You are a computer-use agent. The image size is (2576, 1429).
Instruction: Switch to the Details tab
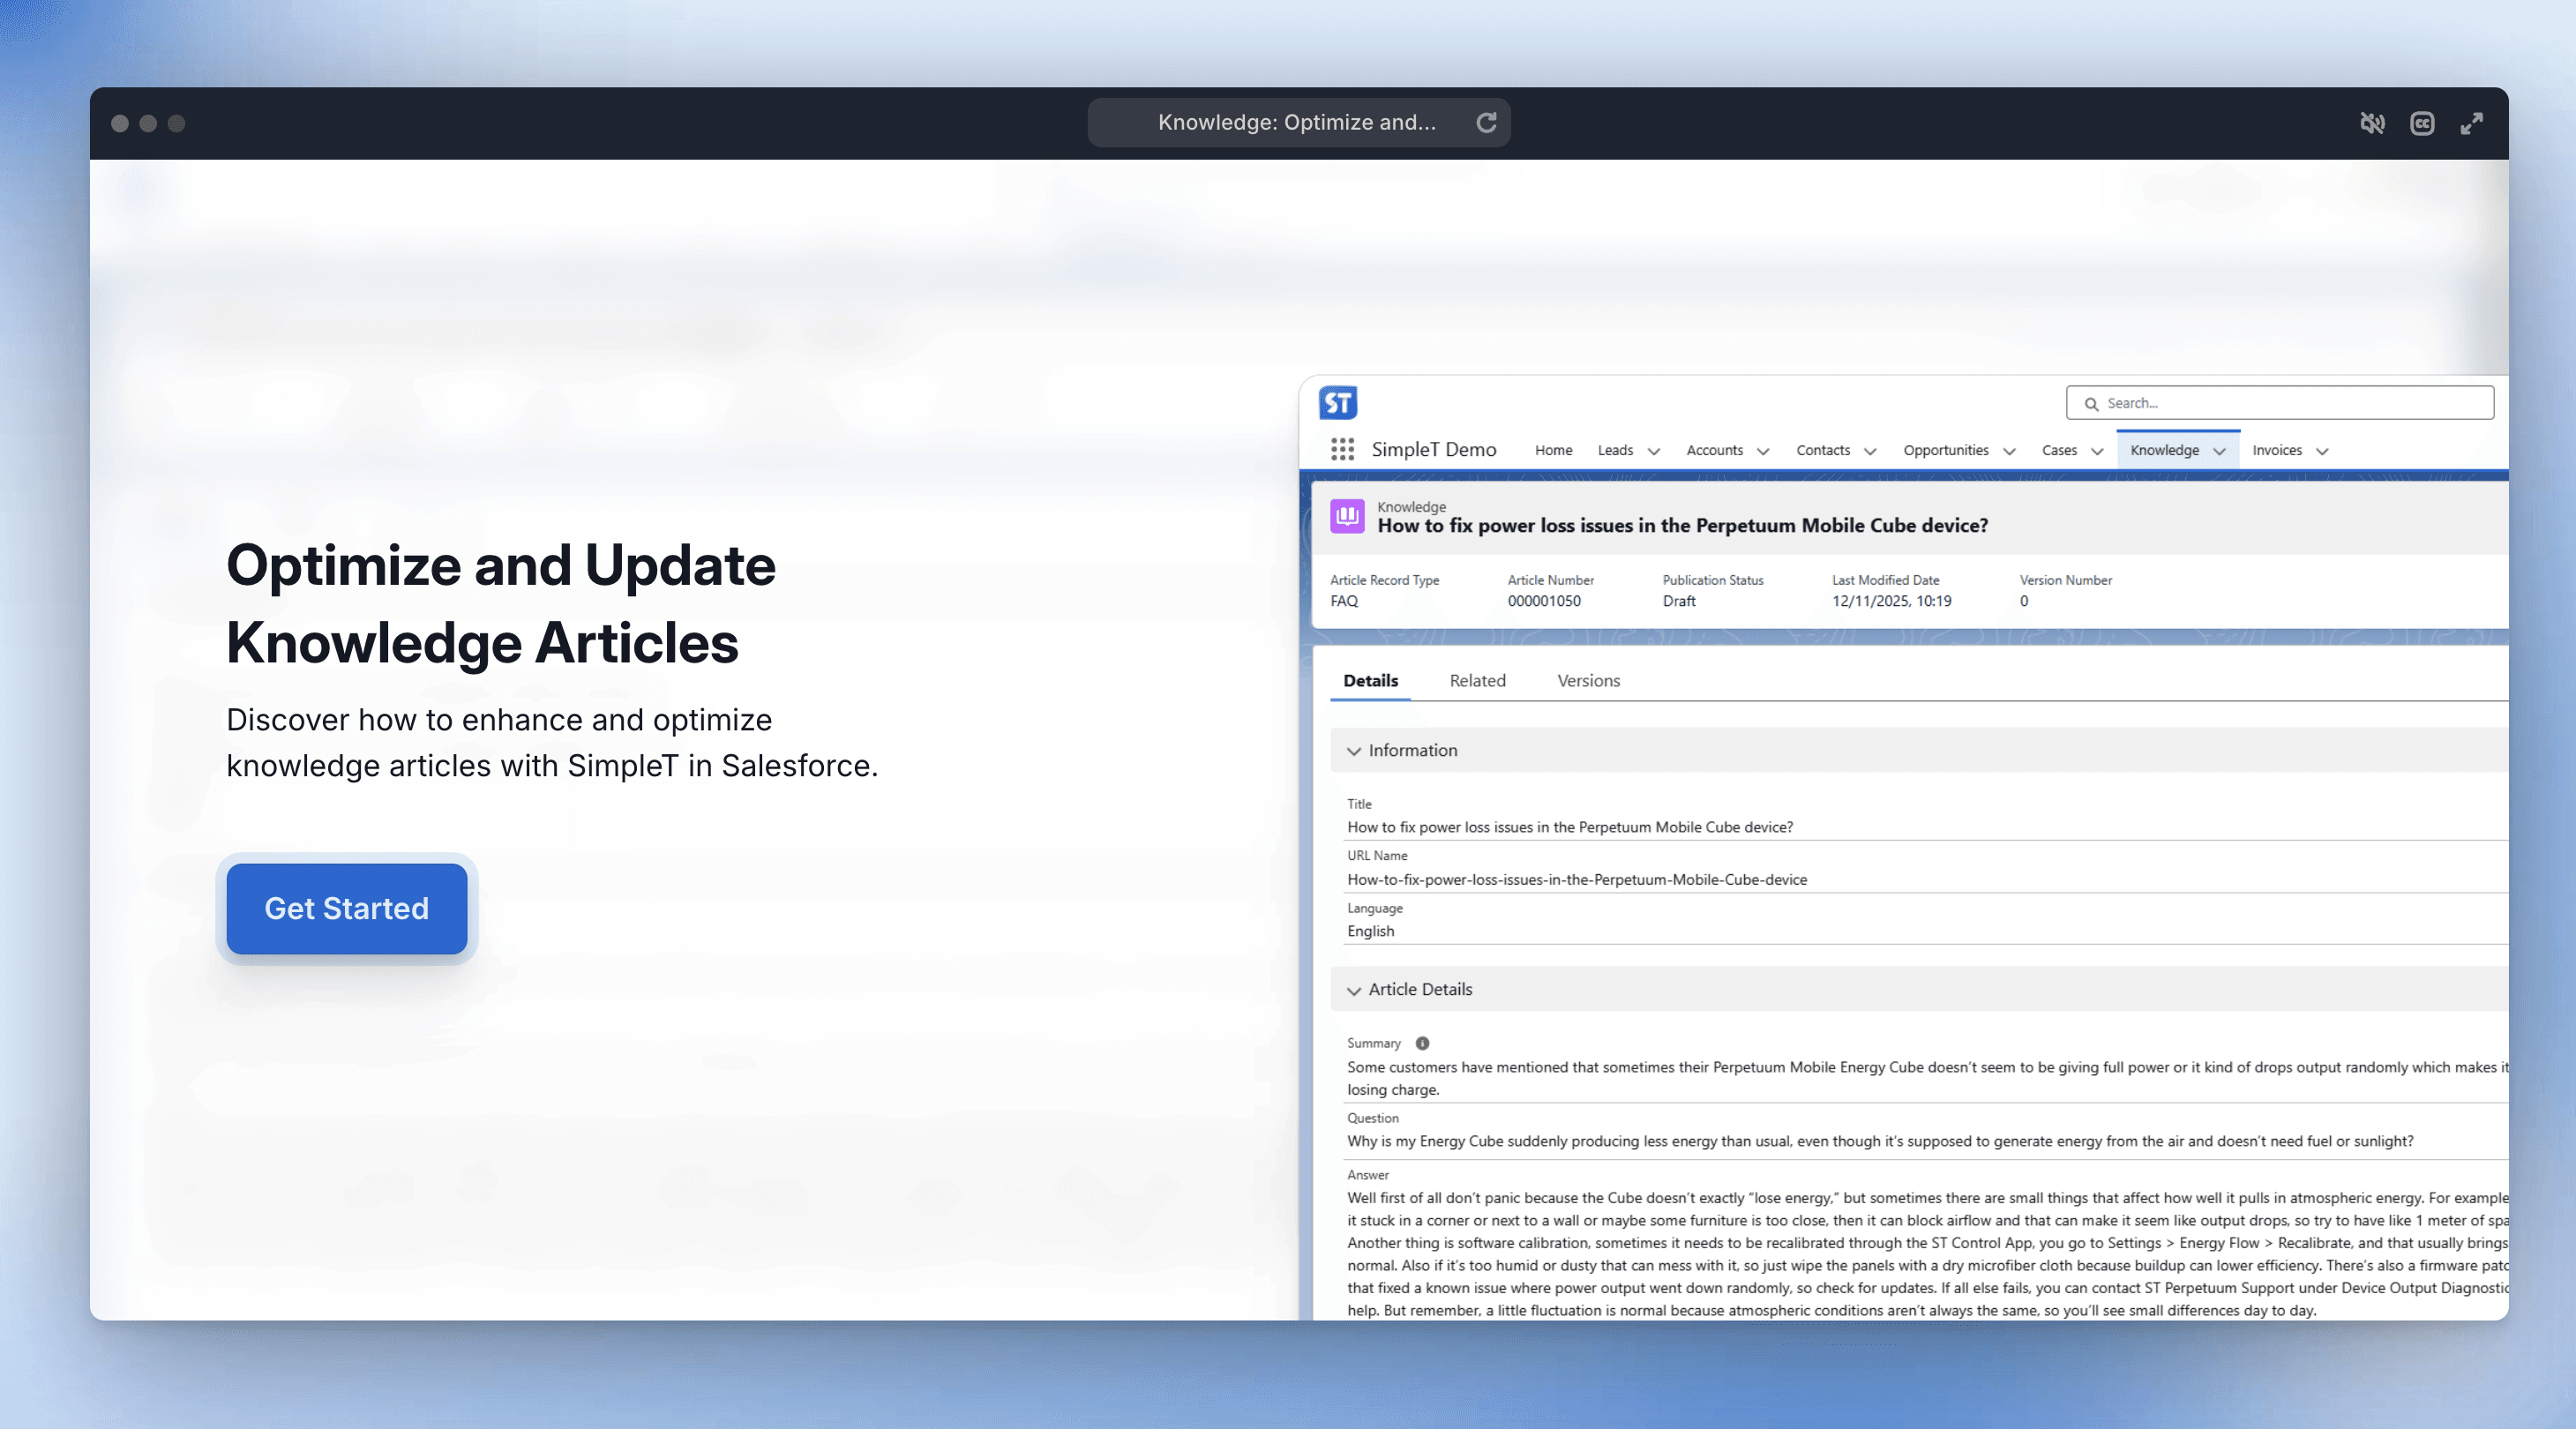pyautogui.click(x=1370, y=680)
